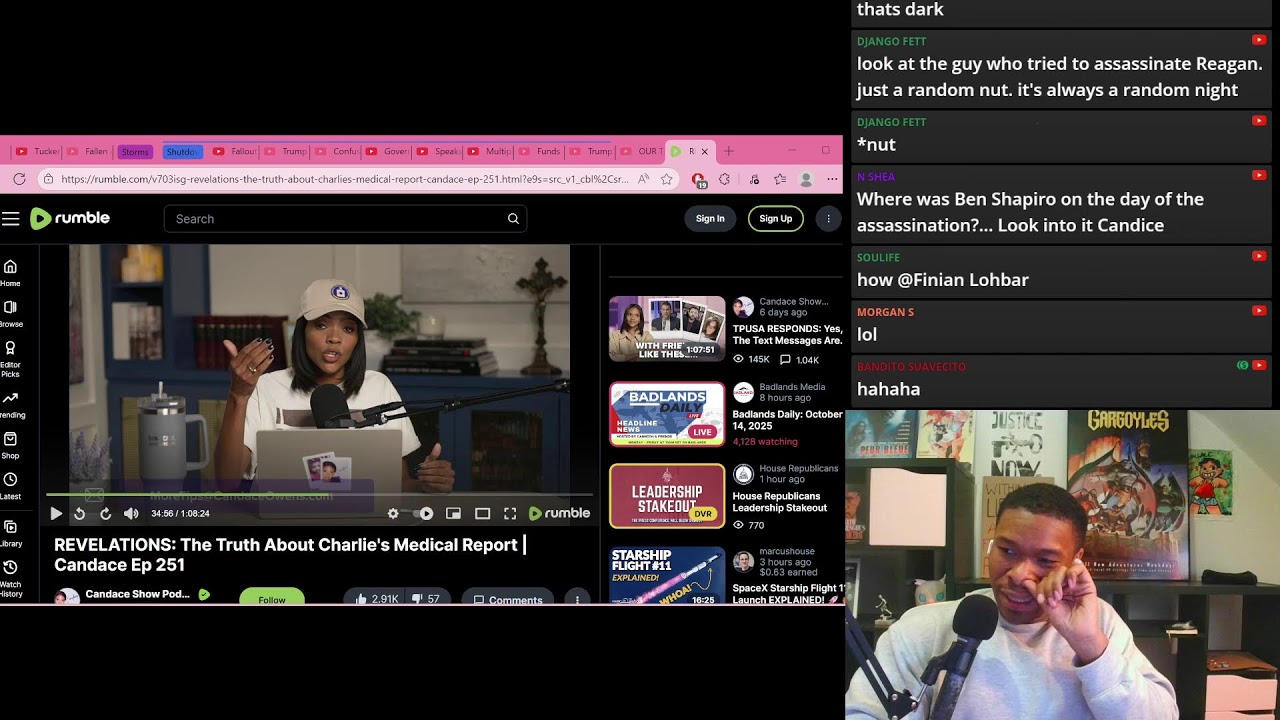Enable picture-in-picture mode

(x=453, y=513)
